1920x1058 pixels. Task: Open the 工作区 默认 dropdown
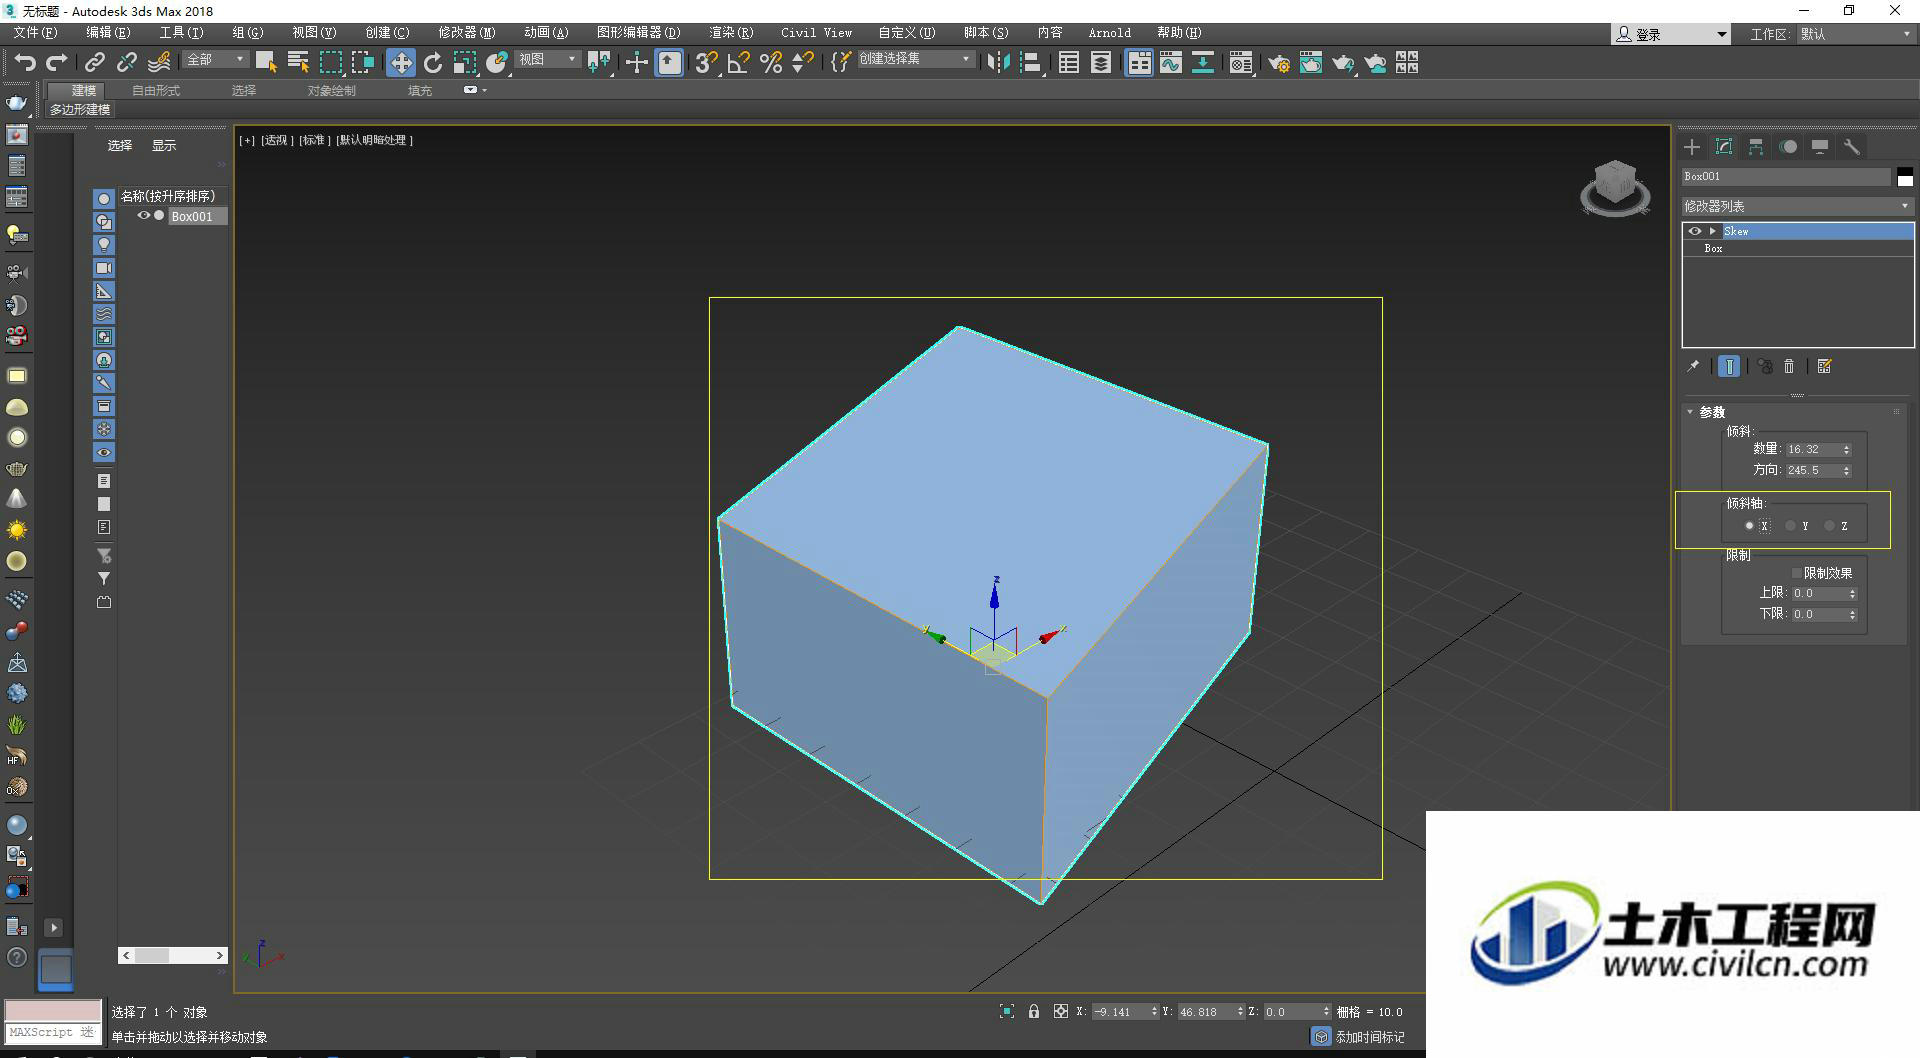[1856, 34]
